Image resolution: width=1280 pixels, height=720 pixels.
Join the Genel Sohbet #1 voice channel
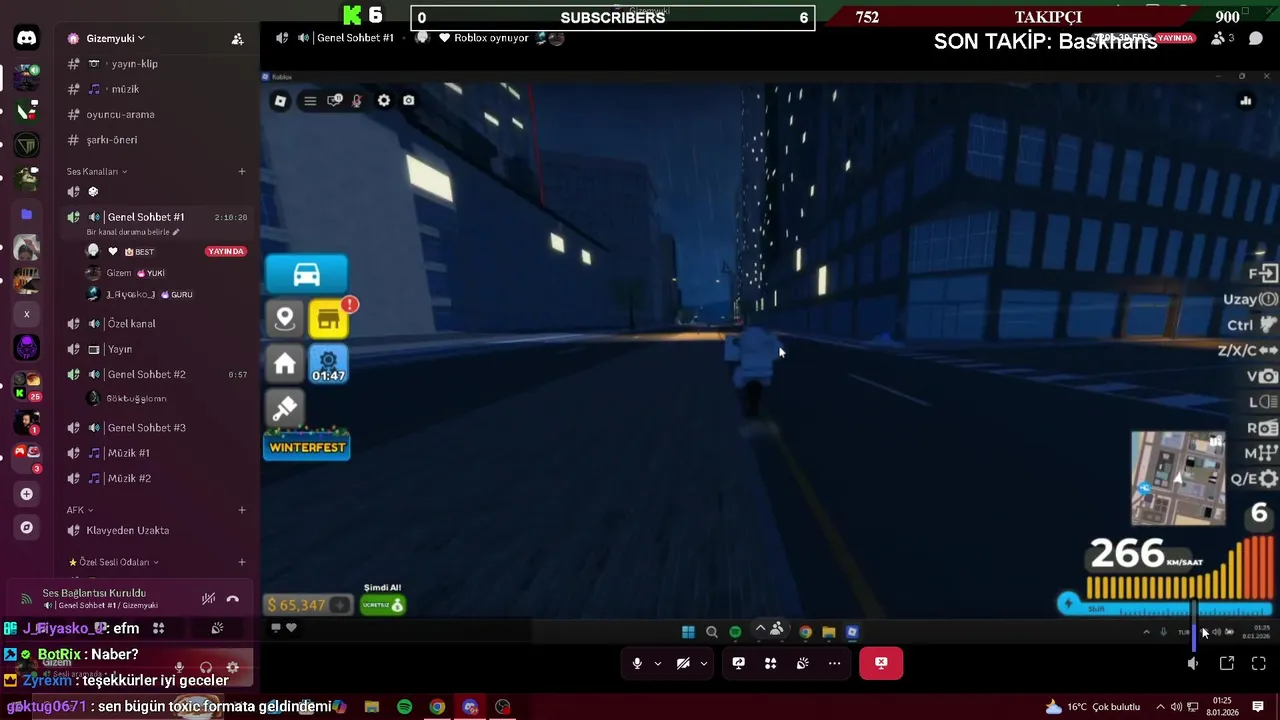[145, 217]
